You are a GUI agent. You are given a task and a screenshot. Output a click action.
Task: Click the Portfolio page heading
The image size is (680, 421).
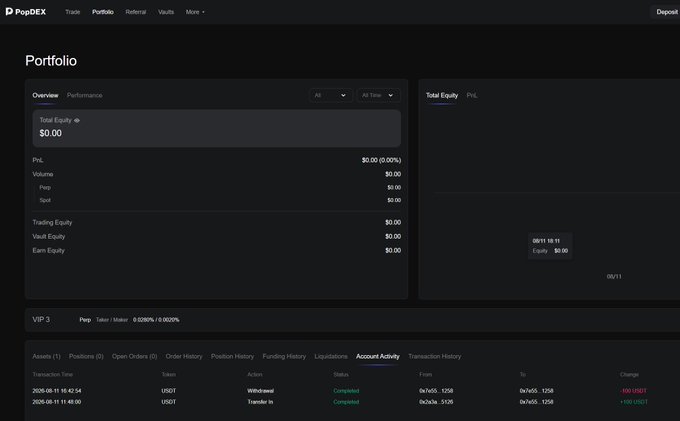(51, 61)
